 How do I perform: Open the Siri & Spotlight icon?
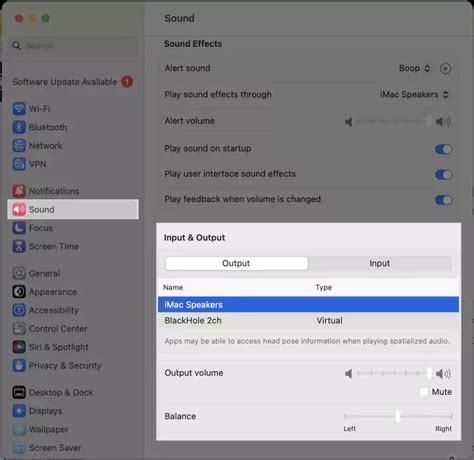point(19,347)
